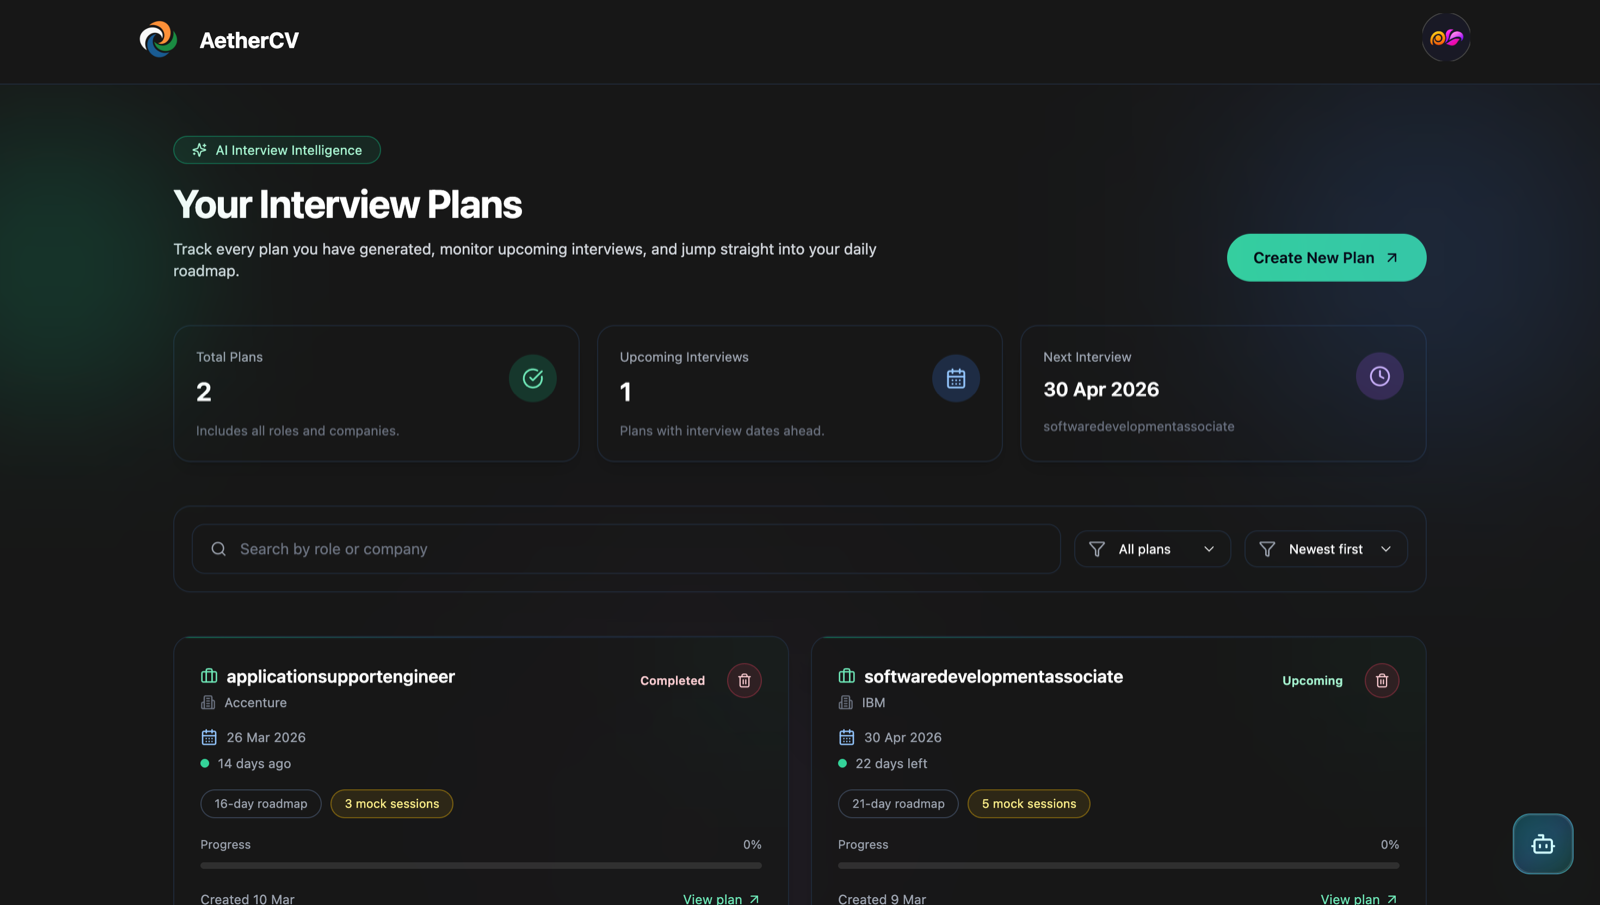Click the IBM company name
This screenshot has width=1600, height=905.
pyautogui.click(x=873, y=703)
